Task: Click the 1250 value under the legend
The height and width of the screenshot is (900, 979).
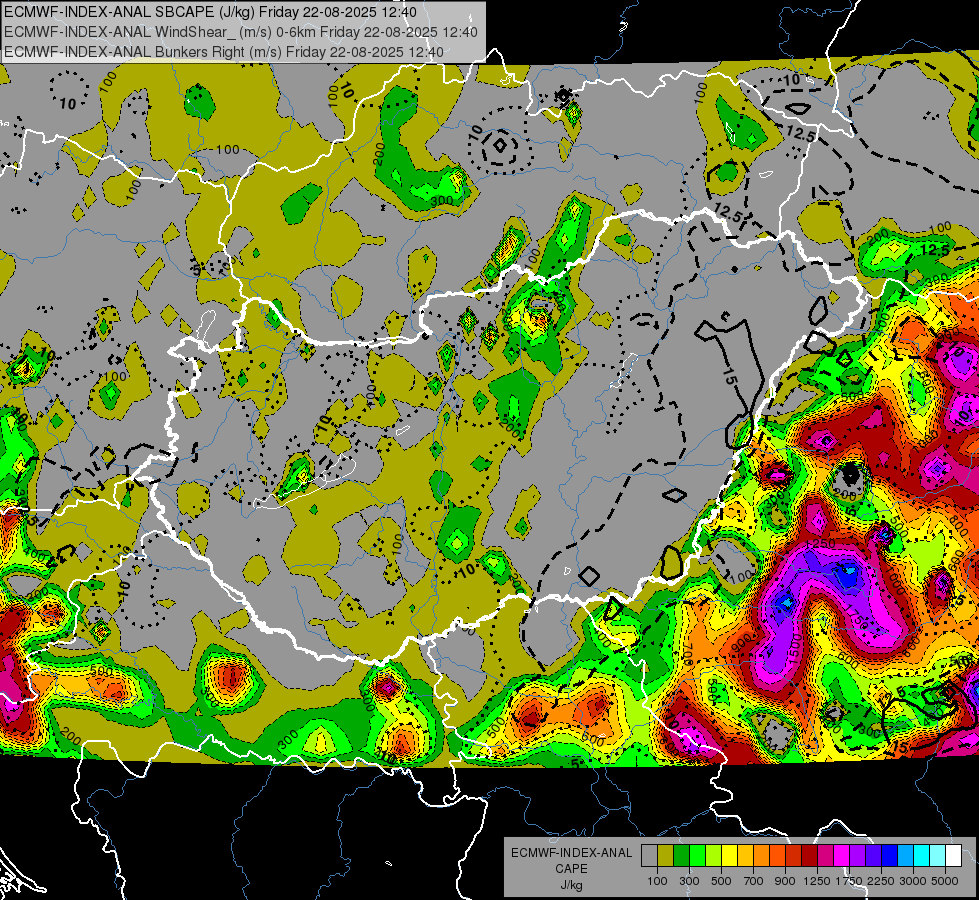Action: click(817, 881)
